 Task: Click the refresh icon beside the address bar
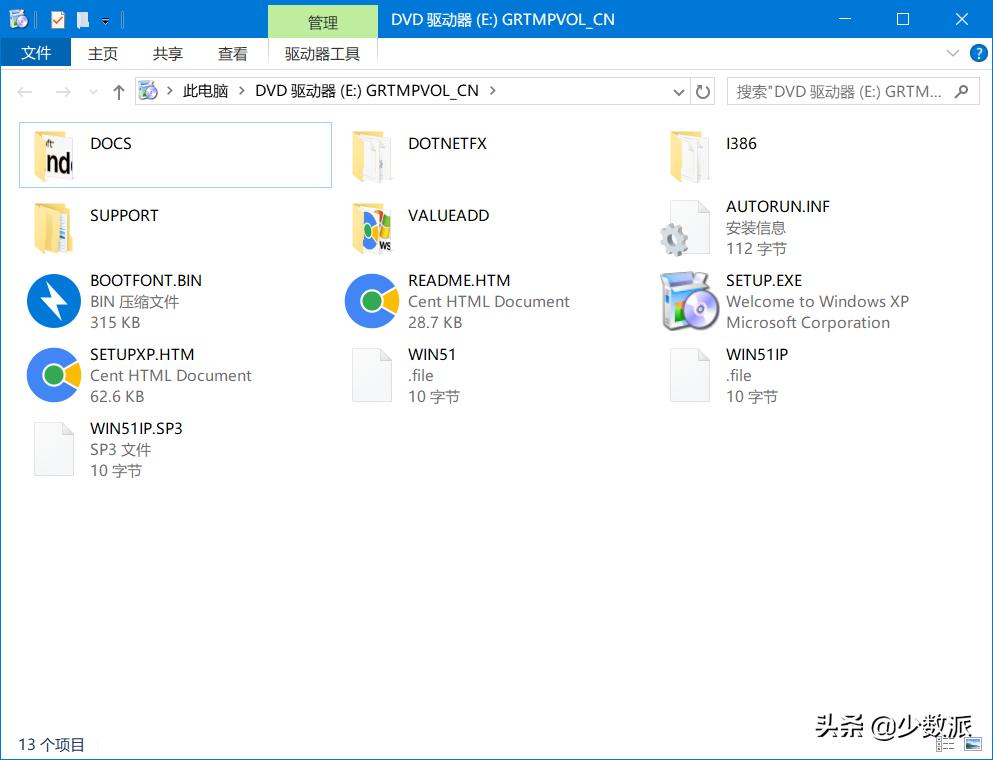click(705, 90)
